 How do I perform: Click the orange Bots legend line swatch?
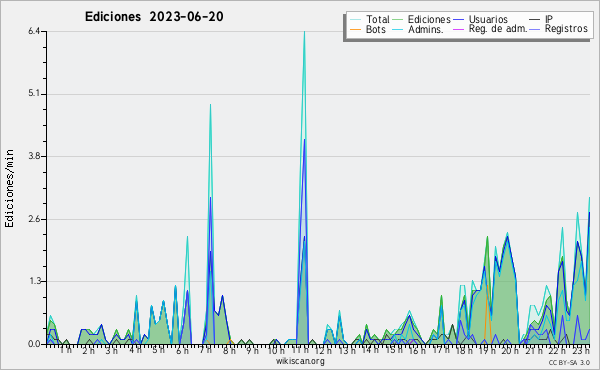pos(355,29)
